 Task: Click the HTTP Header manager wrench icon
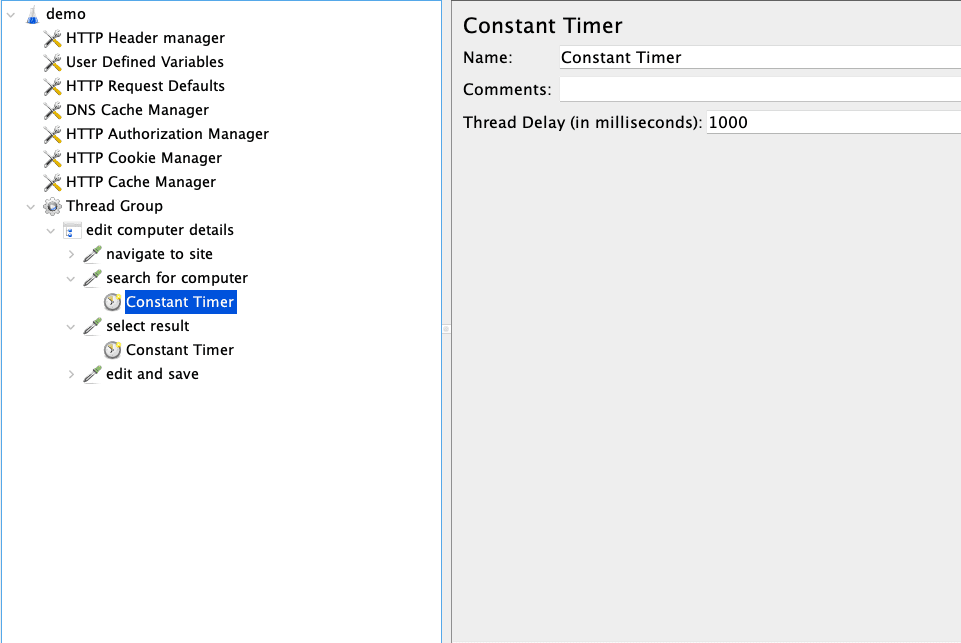click(x=53, y=39)
